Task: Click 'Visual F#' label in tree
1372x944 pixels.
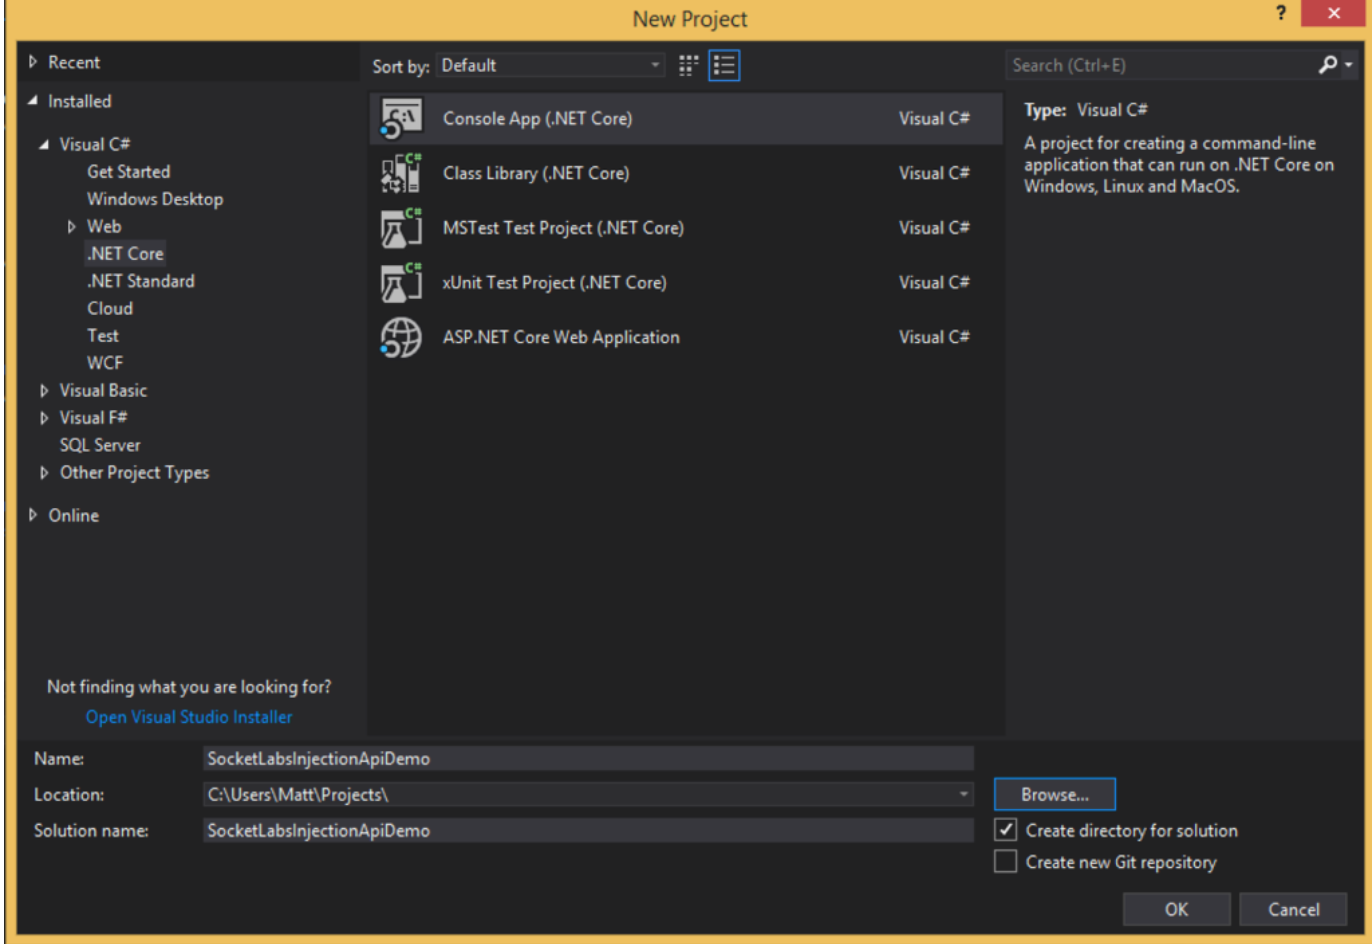Action: point(93,418)
